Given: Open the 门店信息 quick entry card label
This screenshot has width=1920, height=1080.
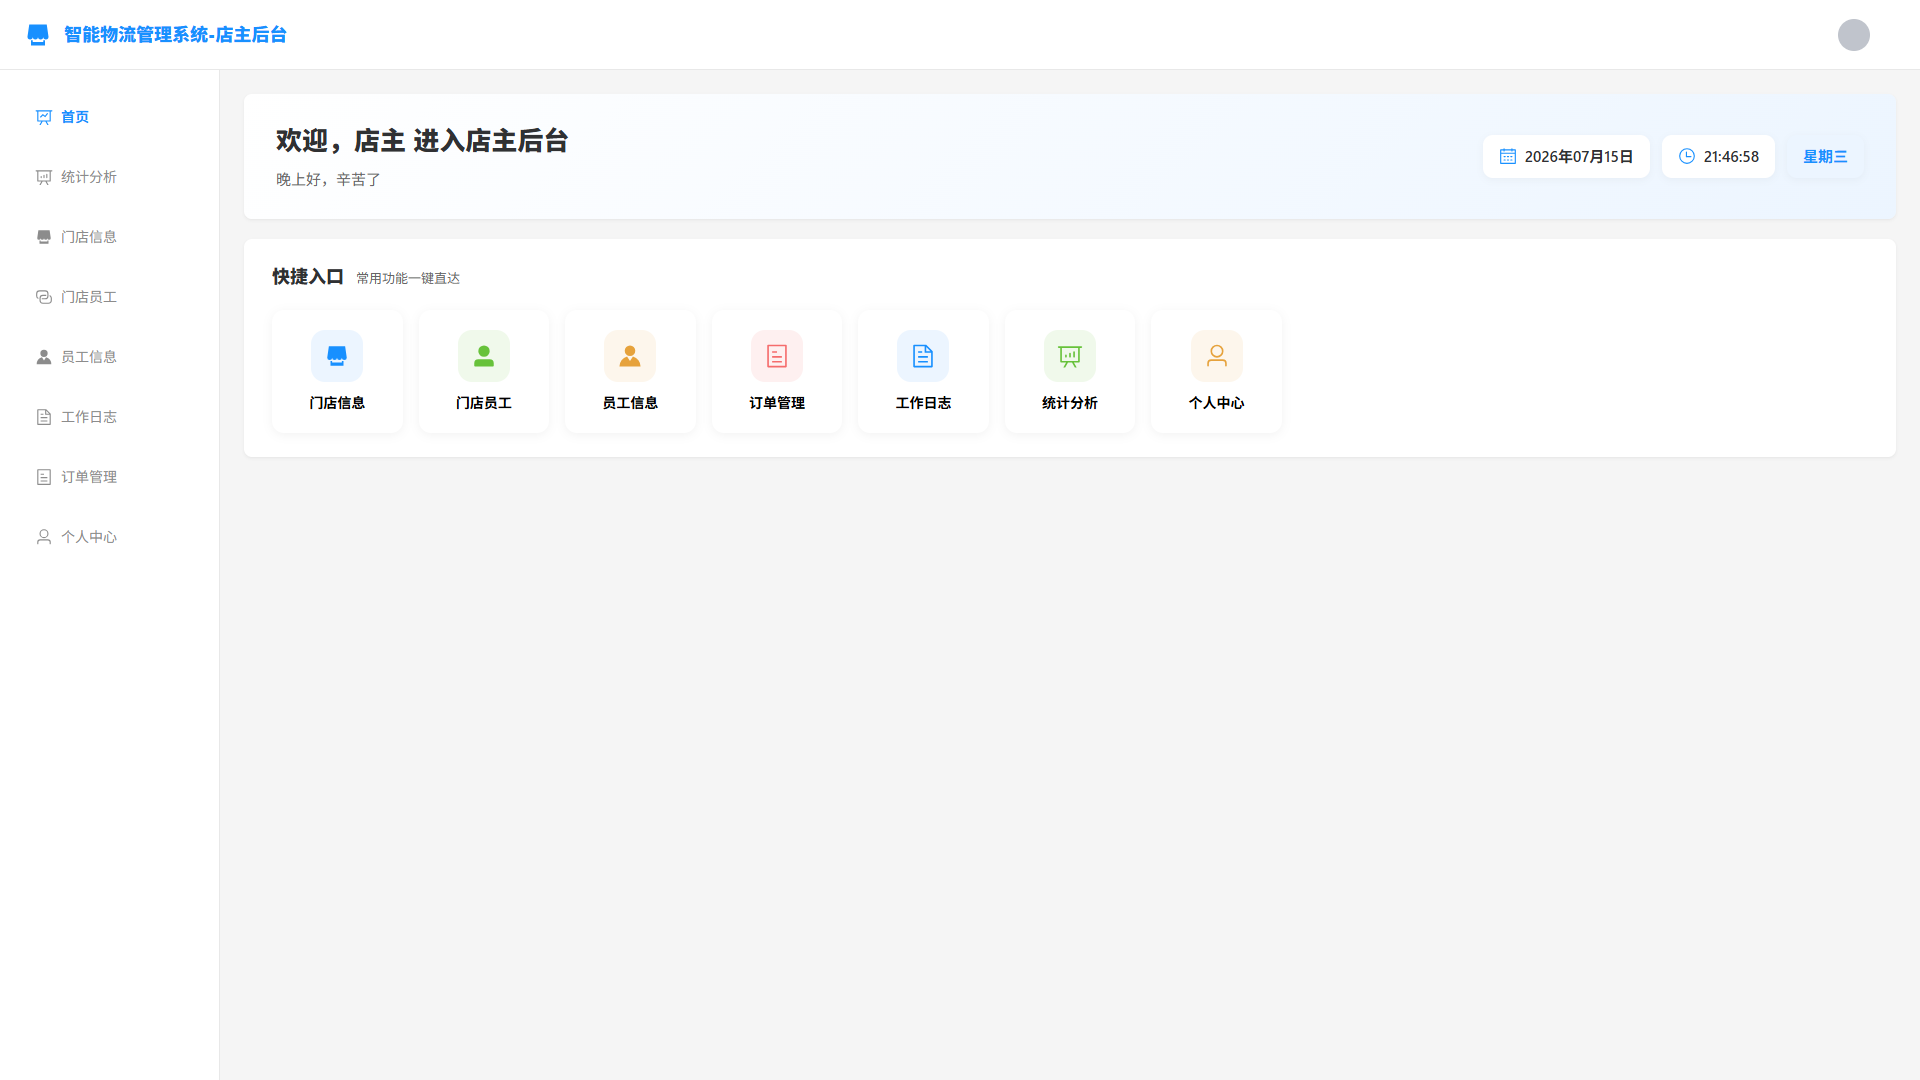Looking at the screenshot, I should (x=337, y=403).
